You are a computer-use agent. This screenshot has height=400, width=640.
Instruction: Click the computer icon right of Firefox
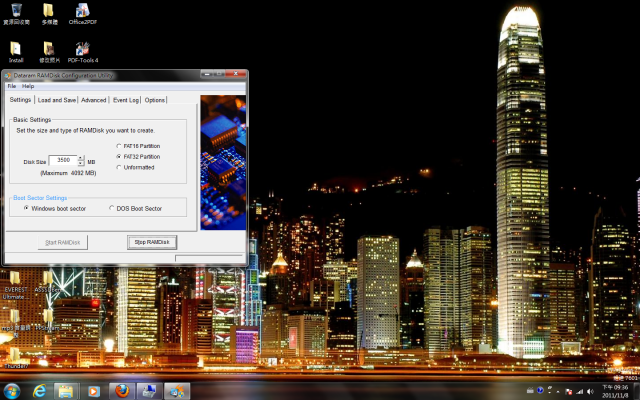coord(149,391)
